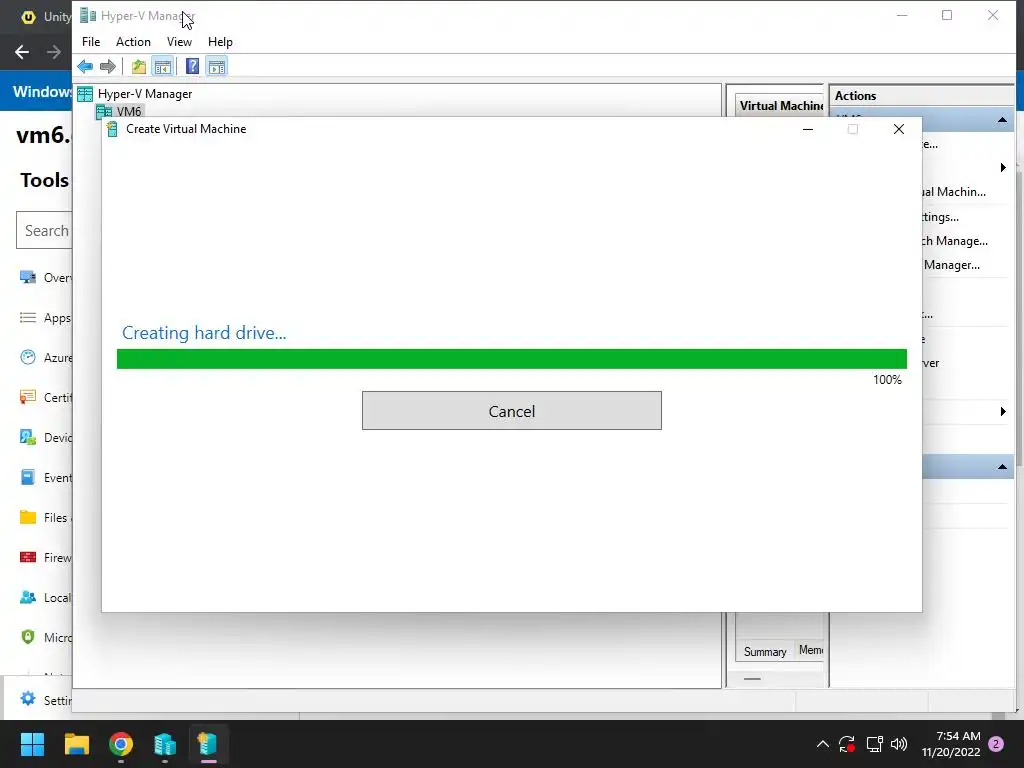The width and height of the screenshot is (1024, 768).
Task: Click the network tray icon
Action: 874,744
